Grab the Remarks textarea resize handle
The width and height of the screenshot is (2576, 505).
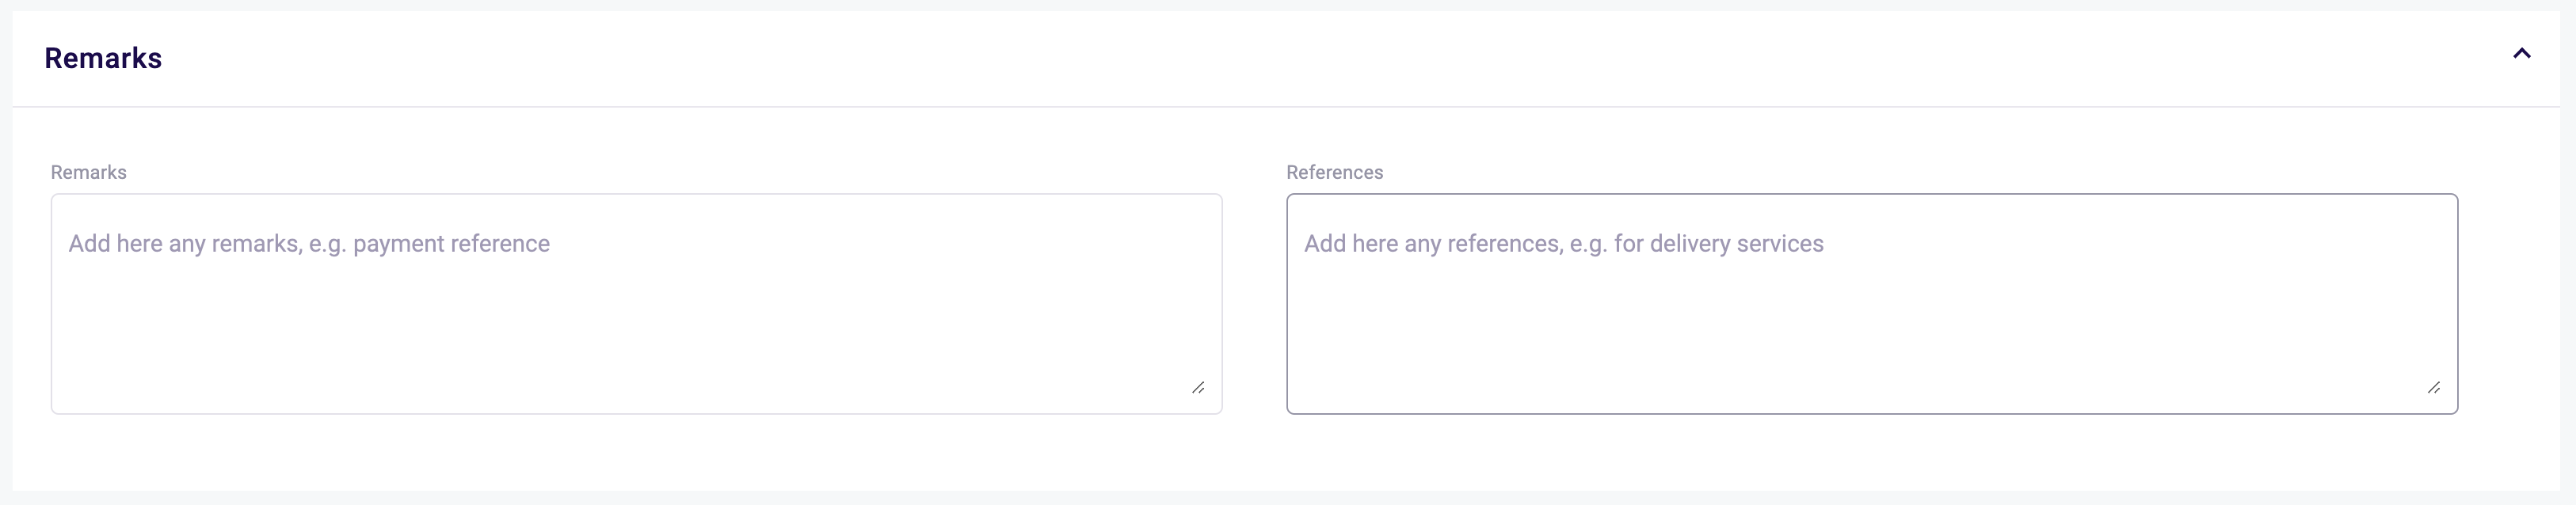coord(1198,387)
